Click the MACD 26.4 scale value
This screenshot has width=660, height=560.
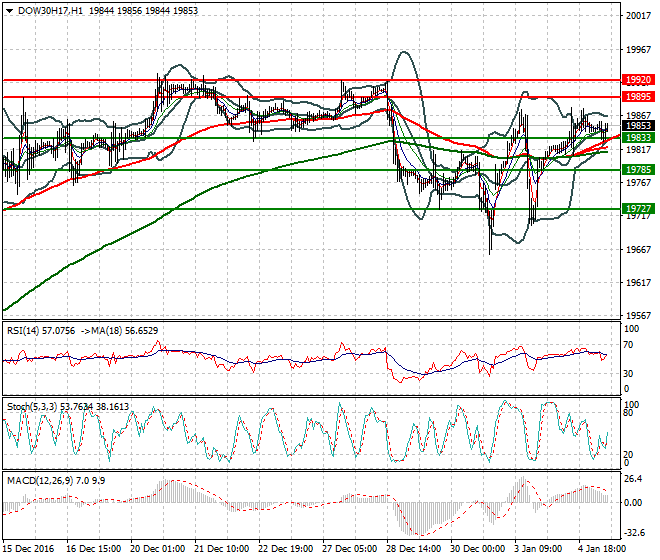tap(633, 479)
